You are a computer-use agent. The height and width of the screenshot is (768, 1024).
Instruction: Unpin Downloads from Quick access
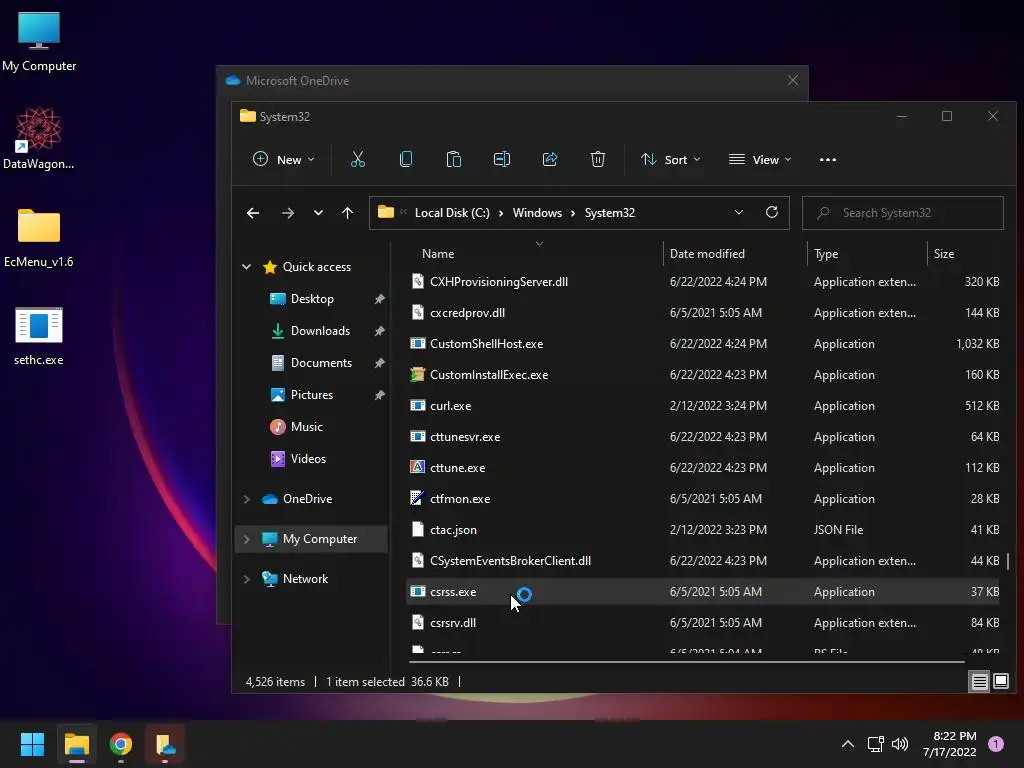379,331
